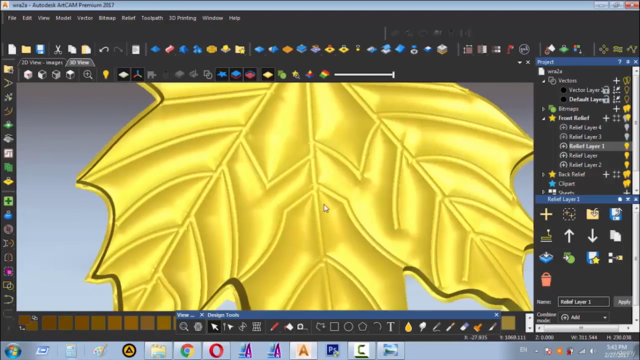Click the Zoom tool in View toolbar
640x360 pixels.
point(184,327)
